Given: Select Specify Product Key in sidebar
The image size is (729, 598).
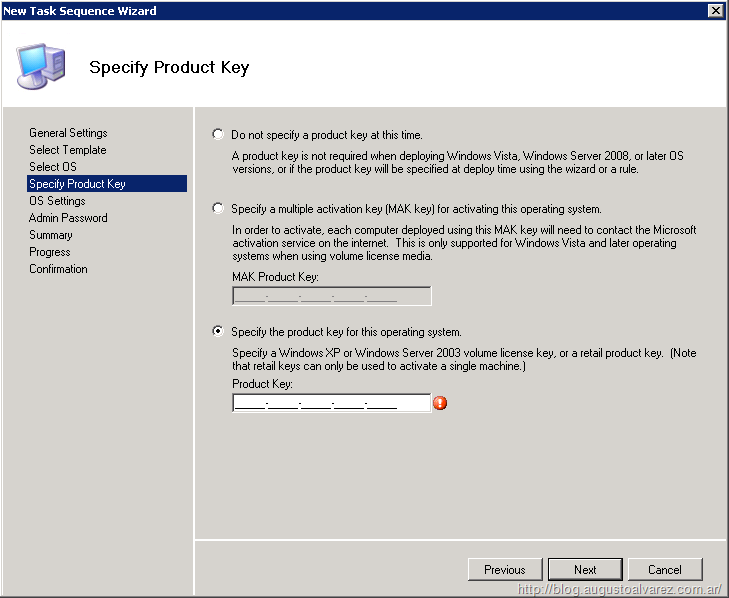Looking at the screenshot, I should tap(77, 184).
